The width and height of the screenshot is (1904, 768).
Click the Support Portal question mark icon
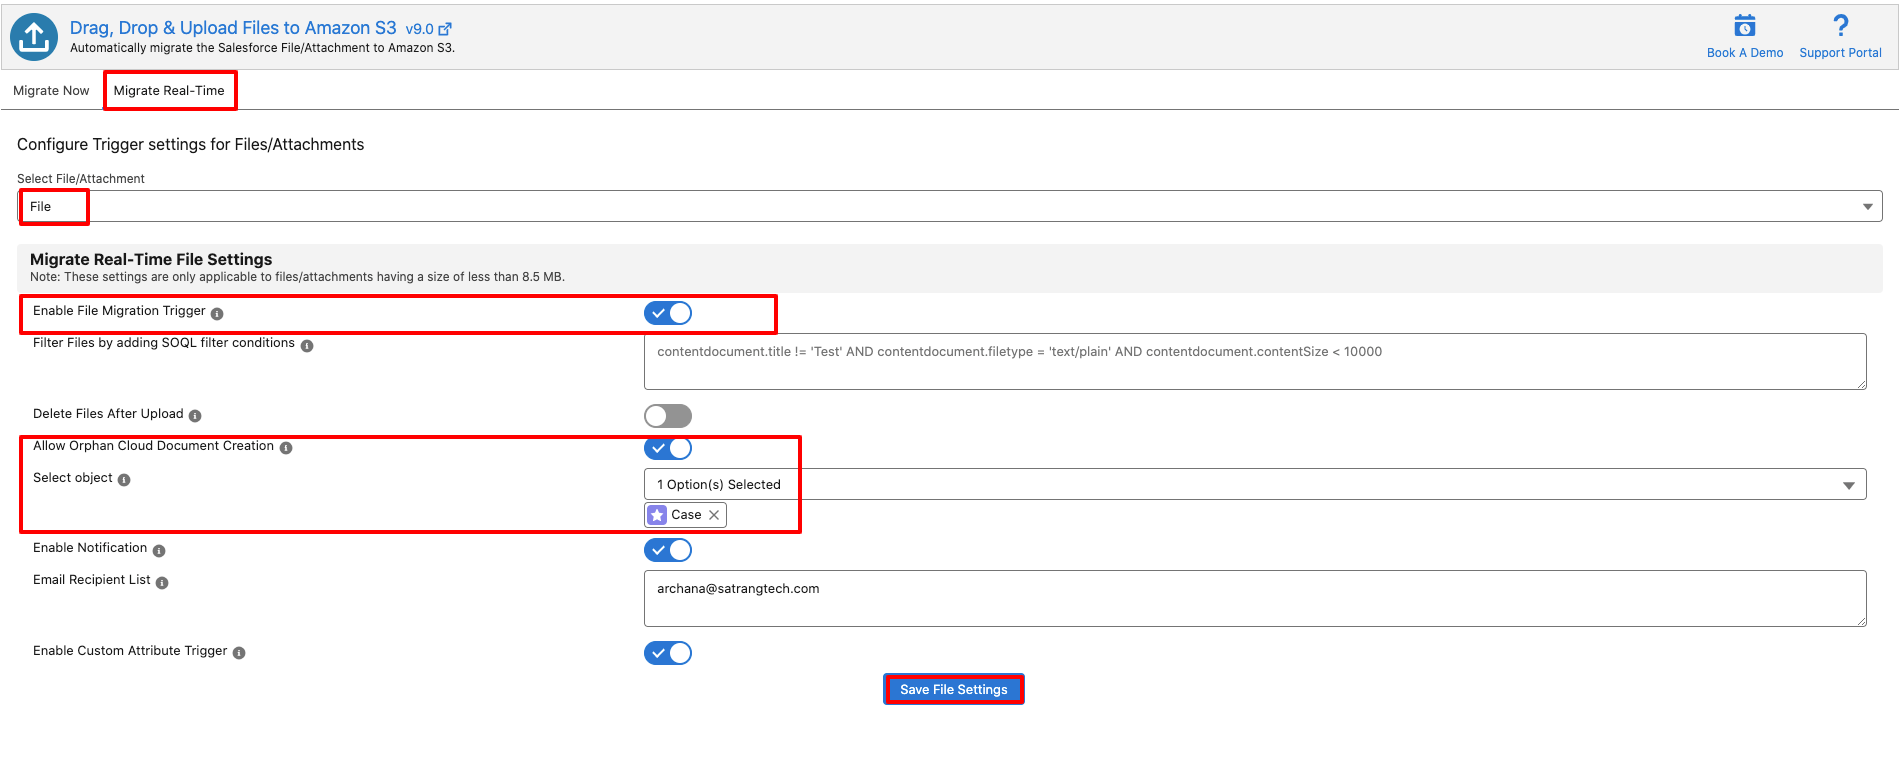[x=1840, y=25]
